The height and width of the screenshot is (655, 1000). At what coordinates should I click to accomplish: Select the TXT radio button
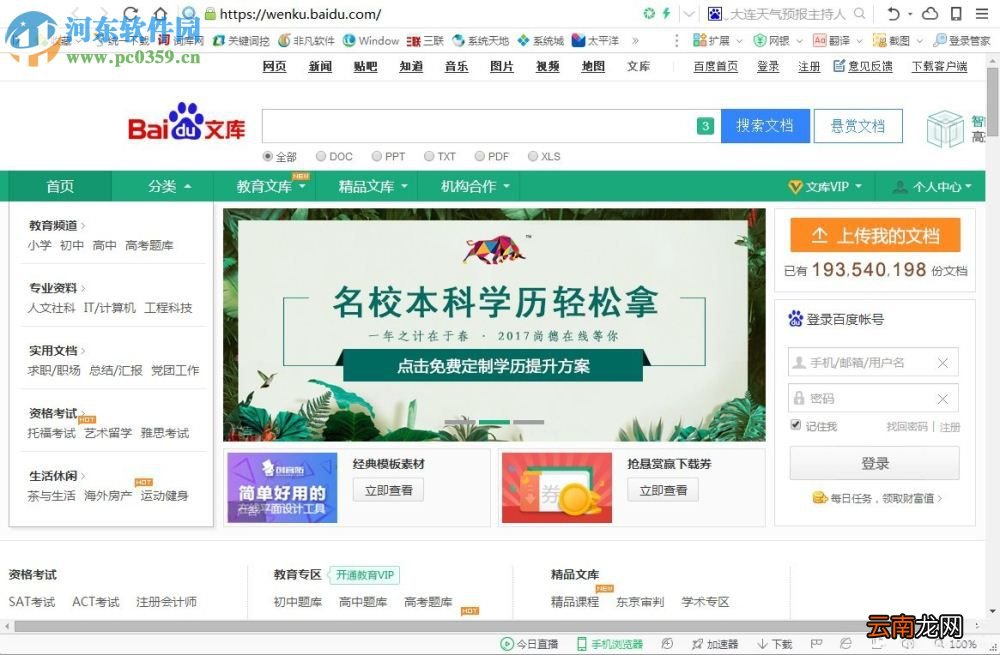pyautogui.click(x=429, y=156)
